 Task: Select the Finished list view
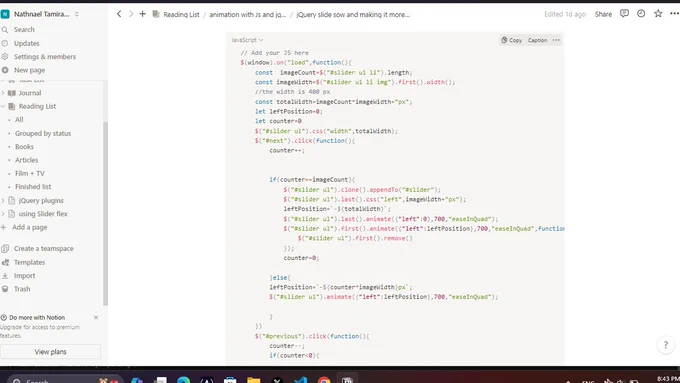(33, 187)
